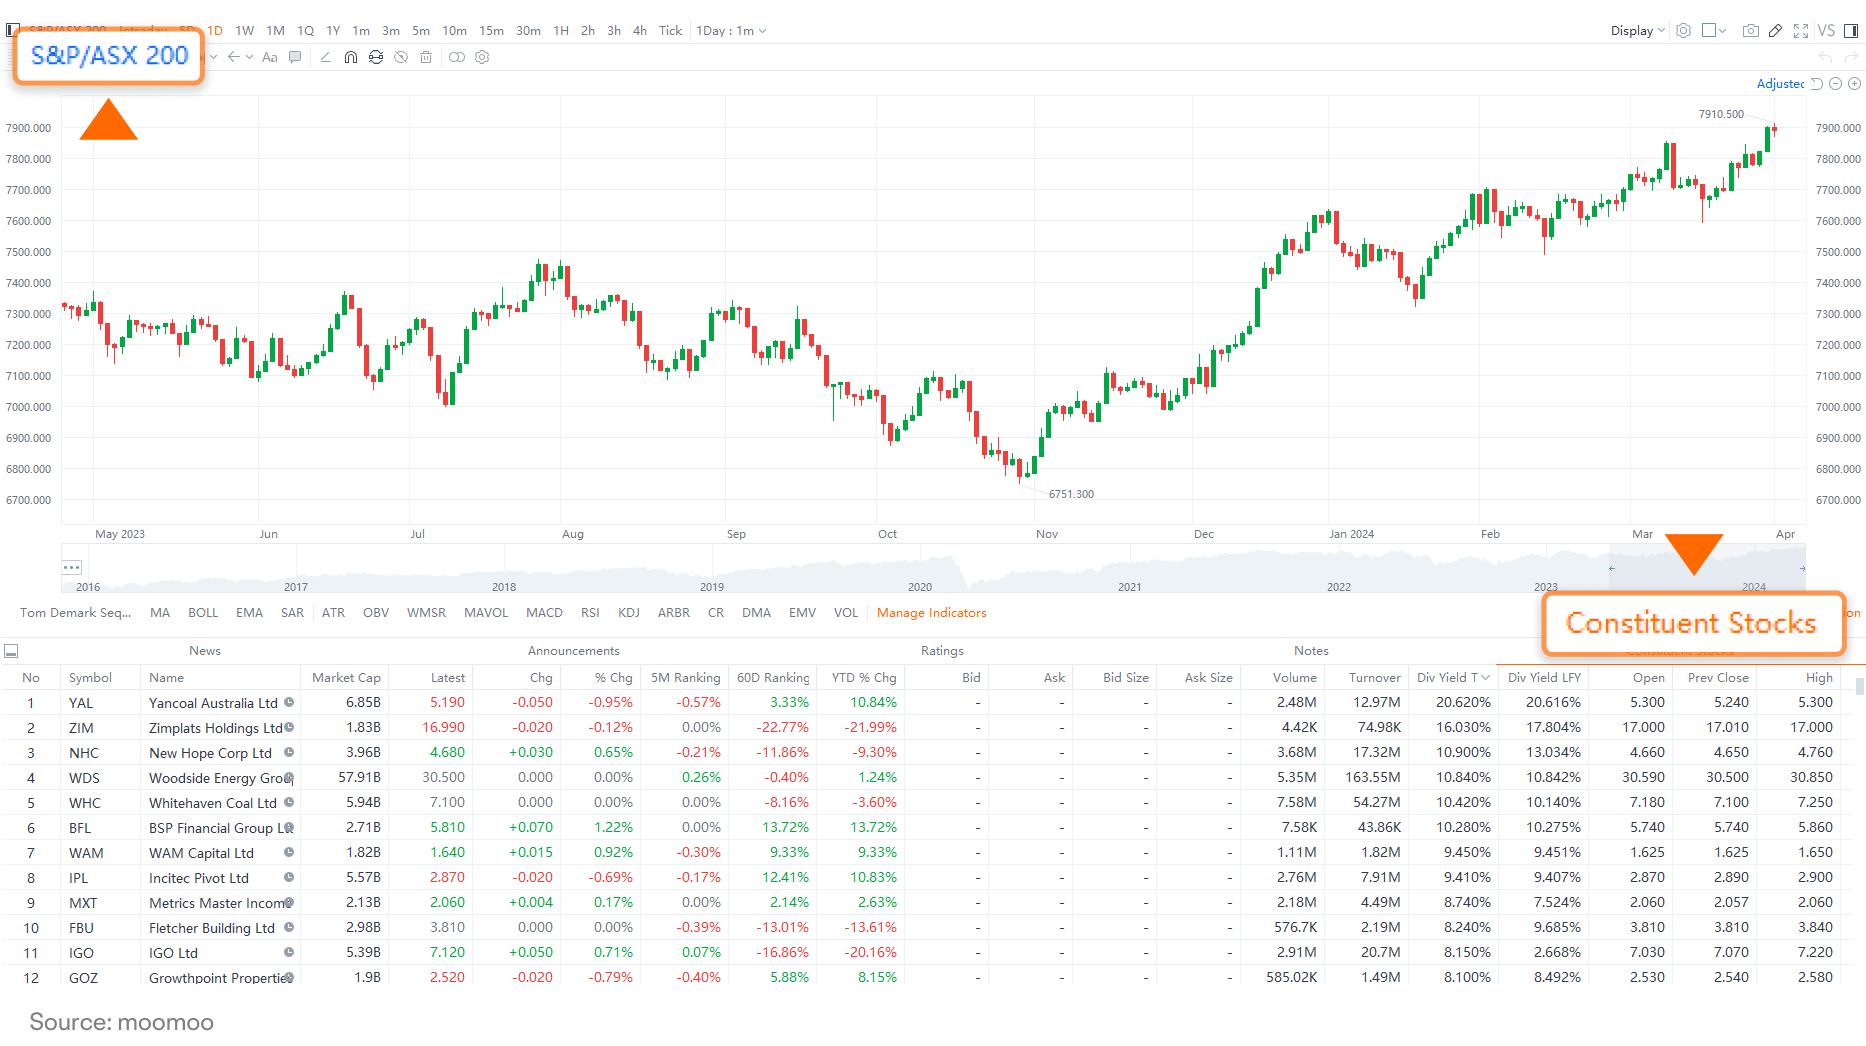Toggle the left sidebar panel

[x=13, y=31]
